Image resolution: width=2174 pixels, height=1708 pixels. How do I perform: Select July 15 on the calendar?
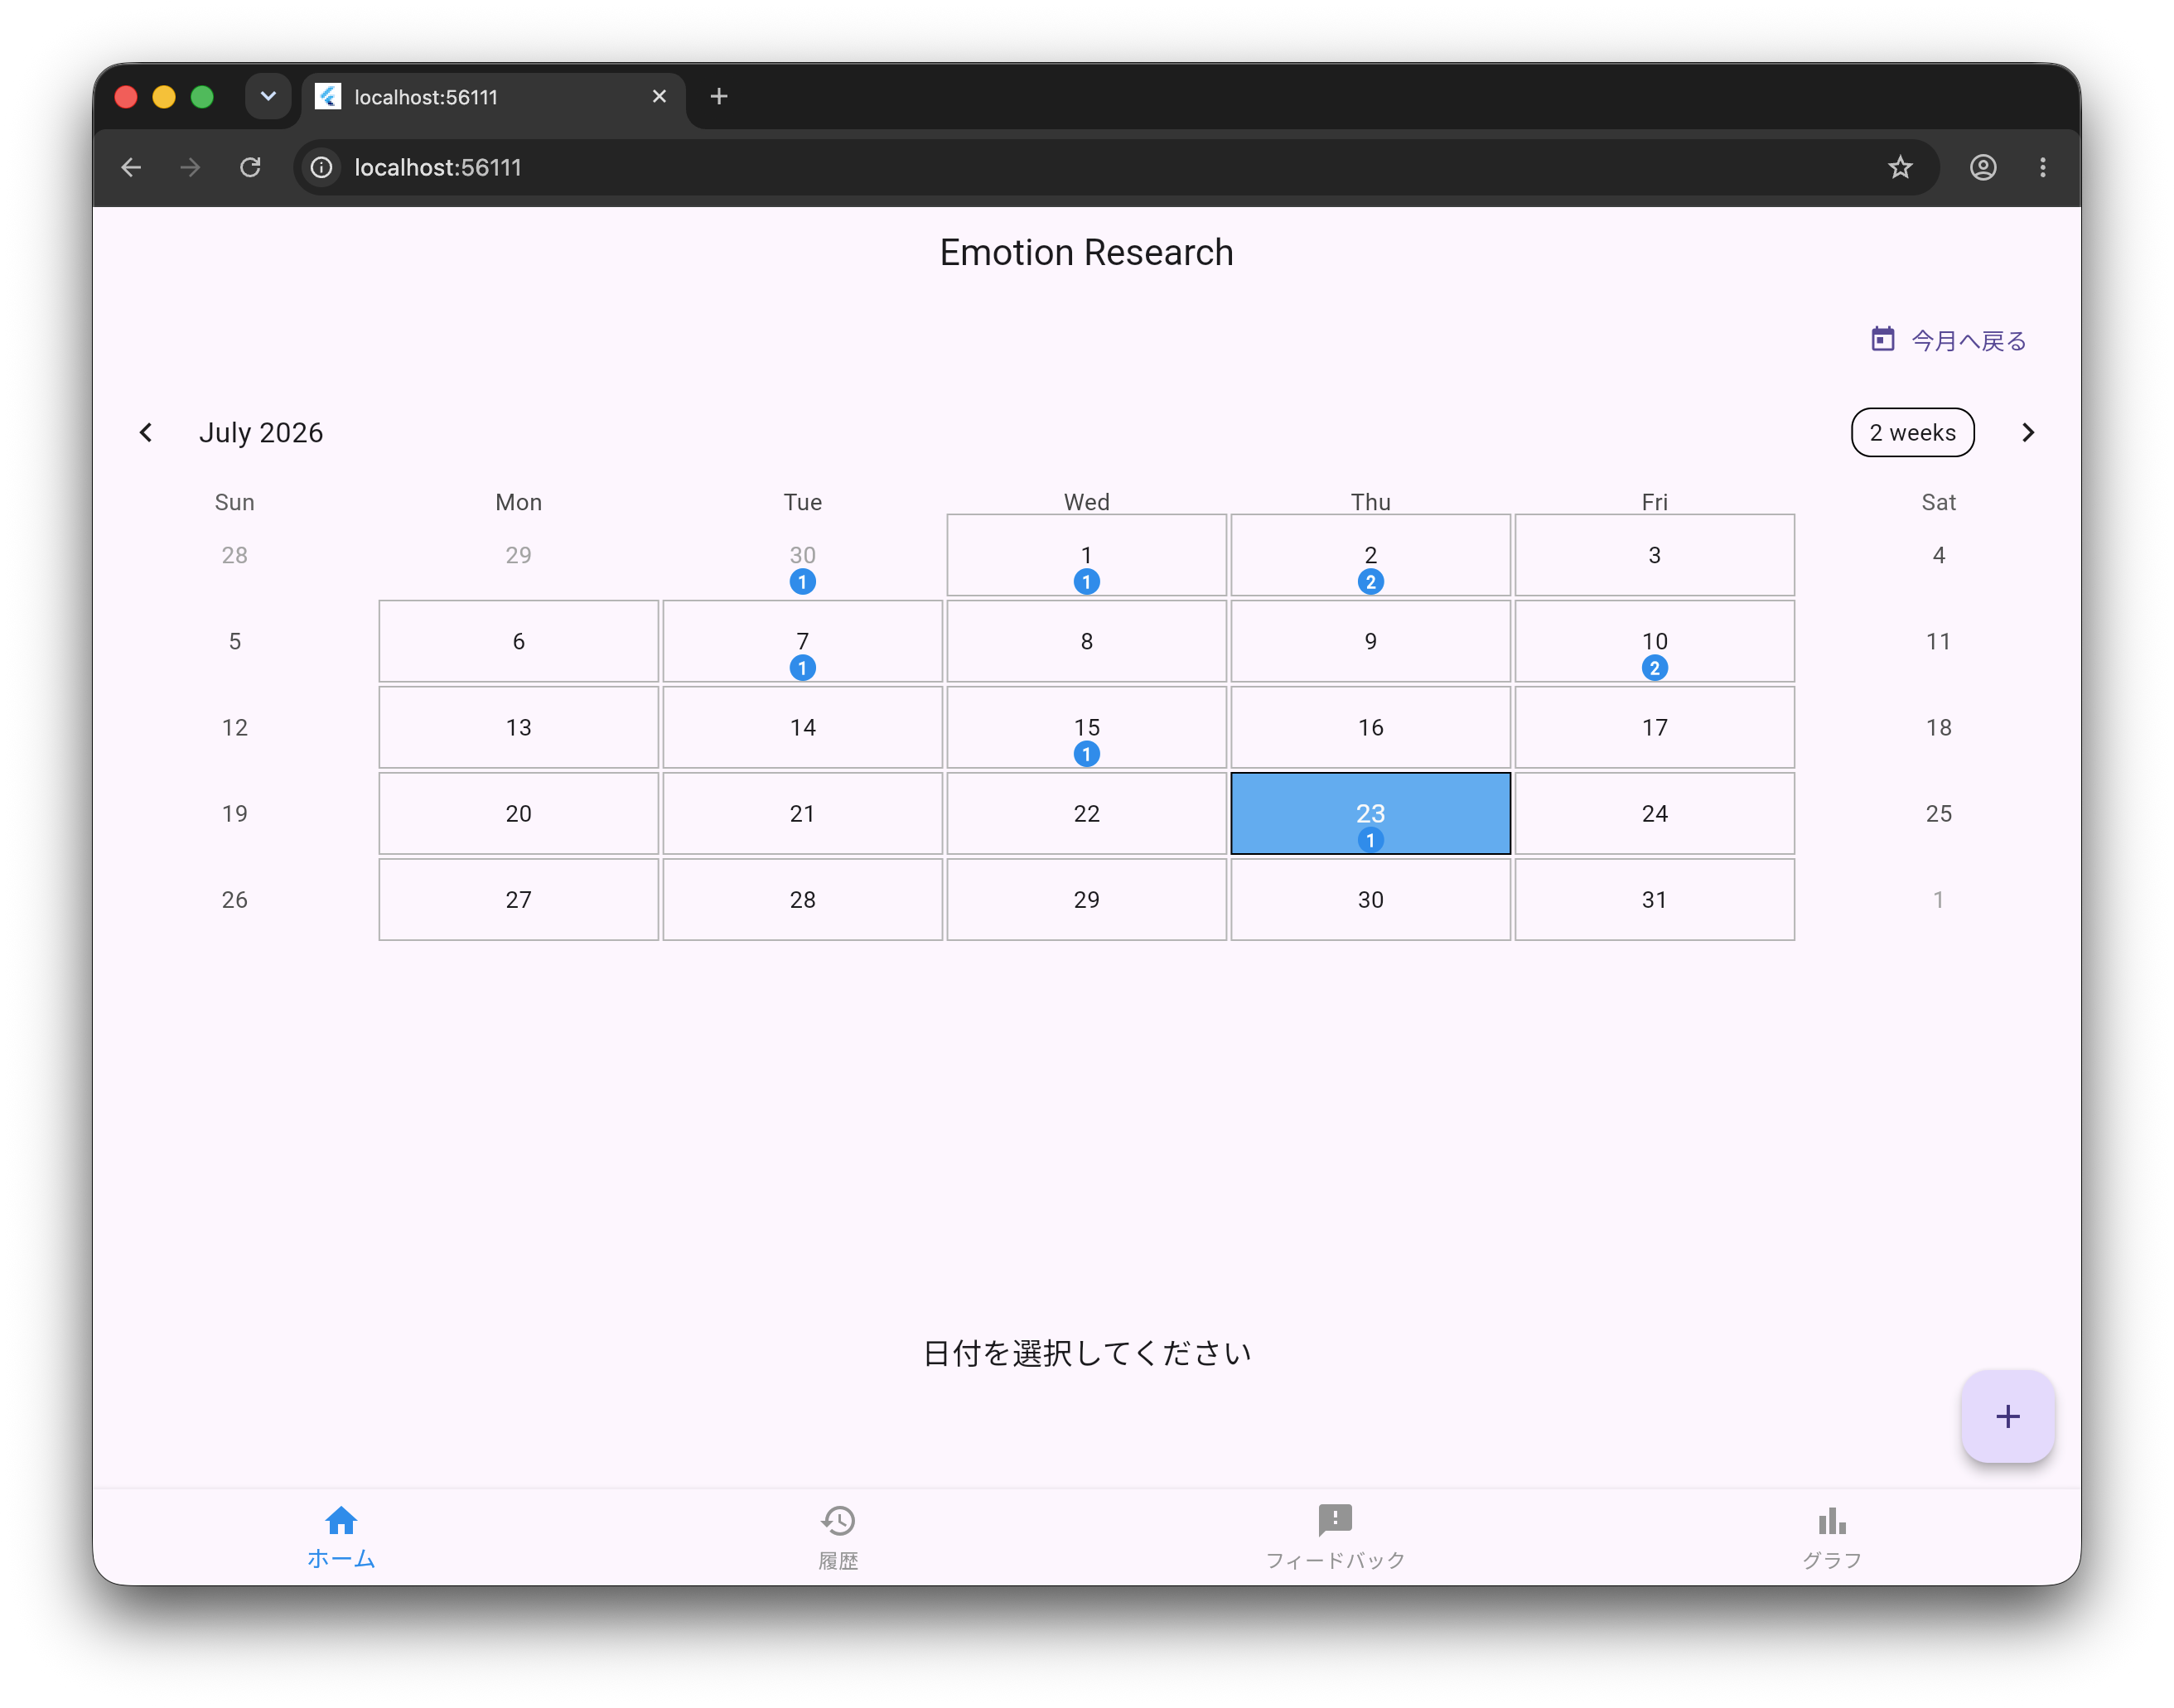pyautogui.click(x=1086, y=727)
